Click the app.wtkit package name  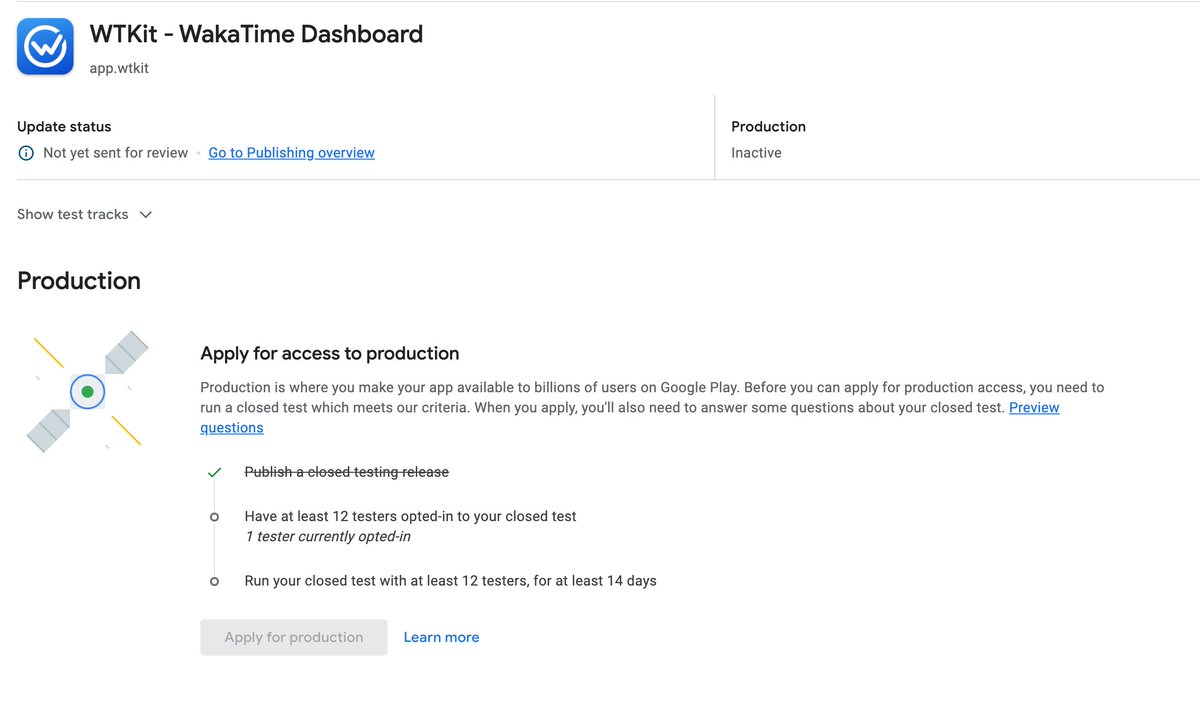click(119, 69)
